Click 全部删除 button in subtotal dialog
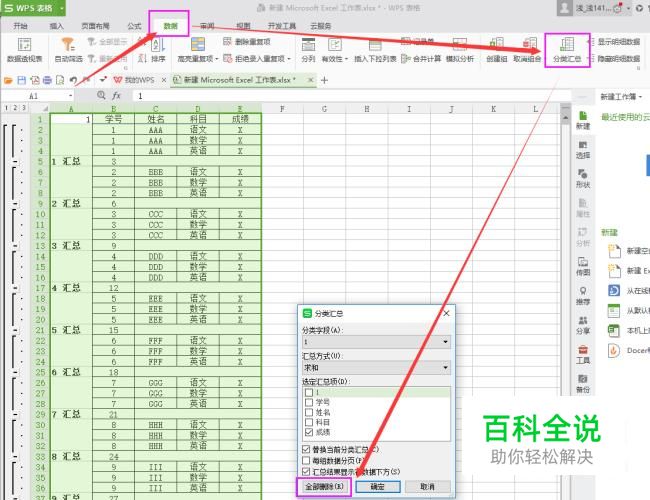Image resolution: width=650 pixels, height=500 pixels. 325,487
